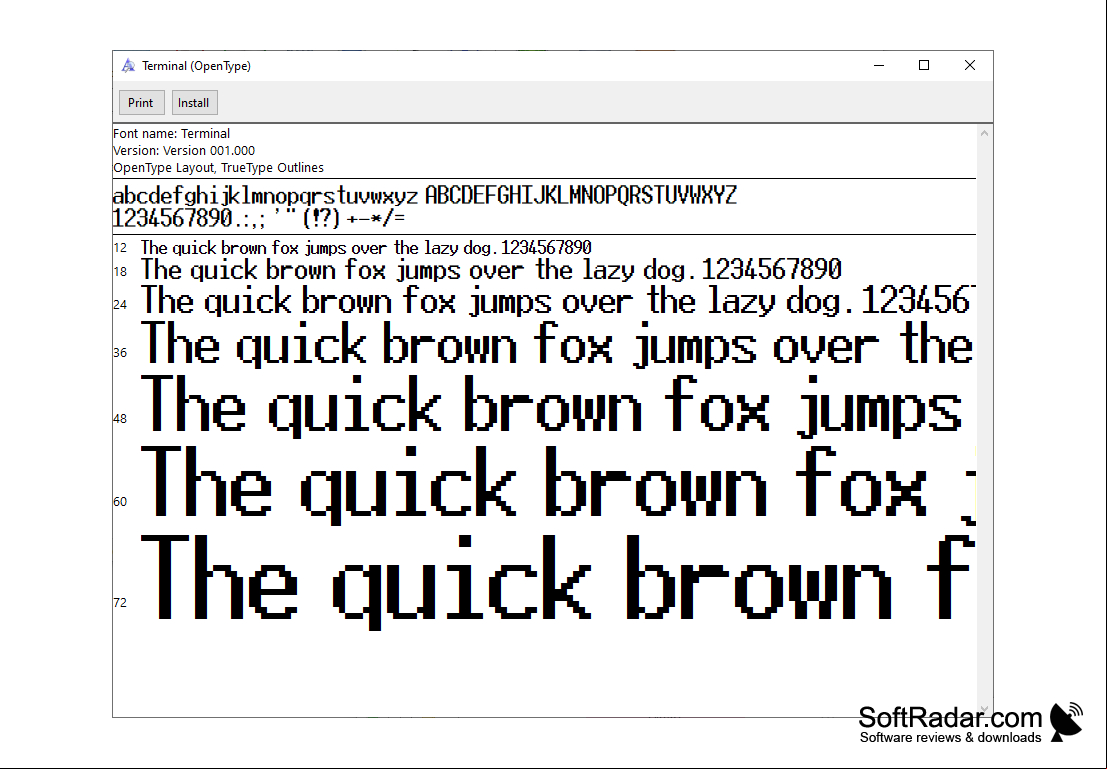Viewport: 1107px width, 769px height.
Task: Click the 'Terminal (OpenType)' window title
Action: 196,66
